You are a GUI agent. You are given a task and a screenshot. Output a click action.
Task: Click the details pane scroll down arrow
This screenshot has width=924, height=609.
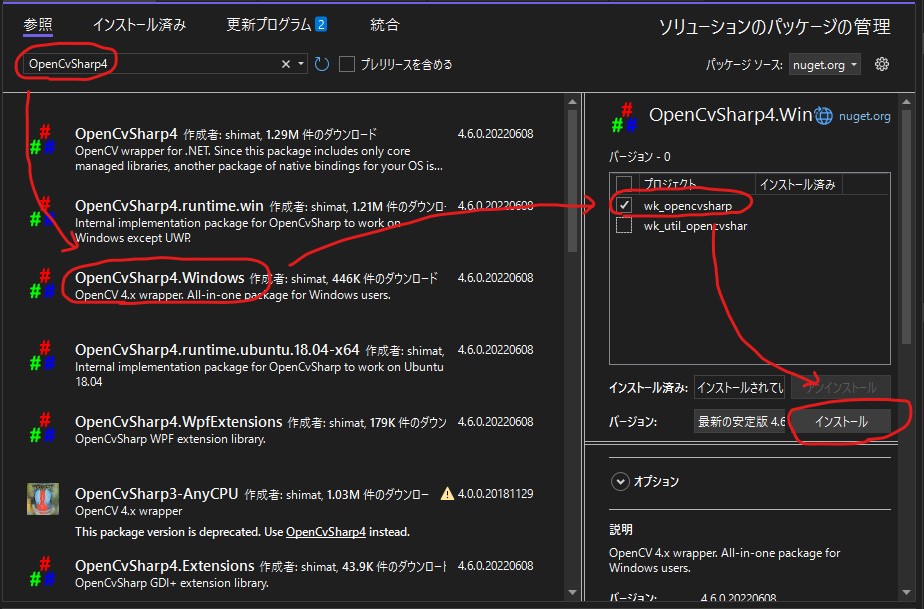907,592
